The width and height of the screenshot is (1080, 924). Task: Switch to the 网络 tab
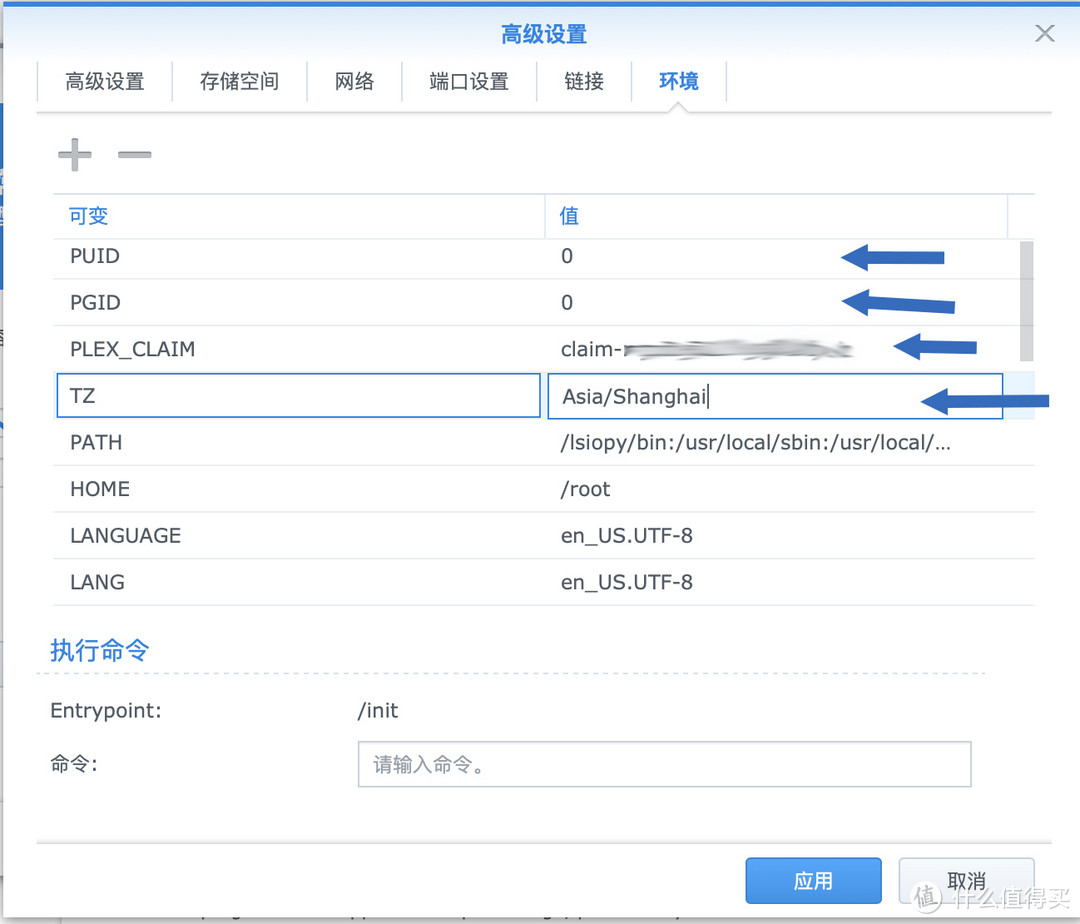pyautogui.click(x=354, y=82)
